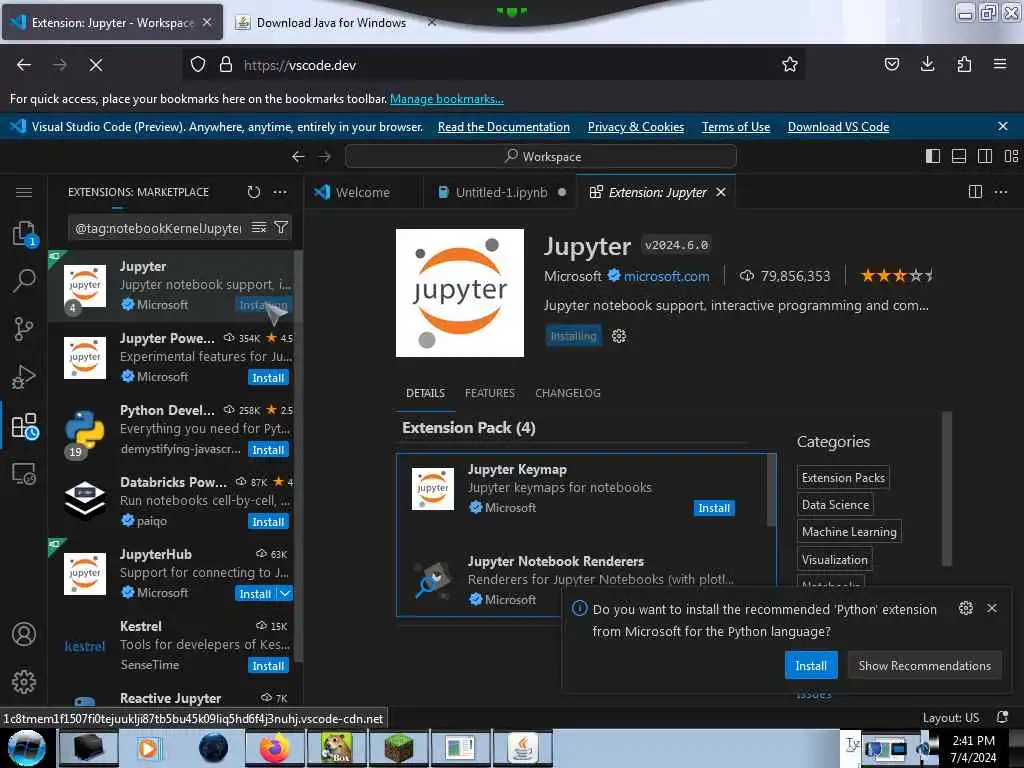Go back in VS Code navigation
The width and height of the screenshot is (1024, 768).
(x=298, y=157)
